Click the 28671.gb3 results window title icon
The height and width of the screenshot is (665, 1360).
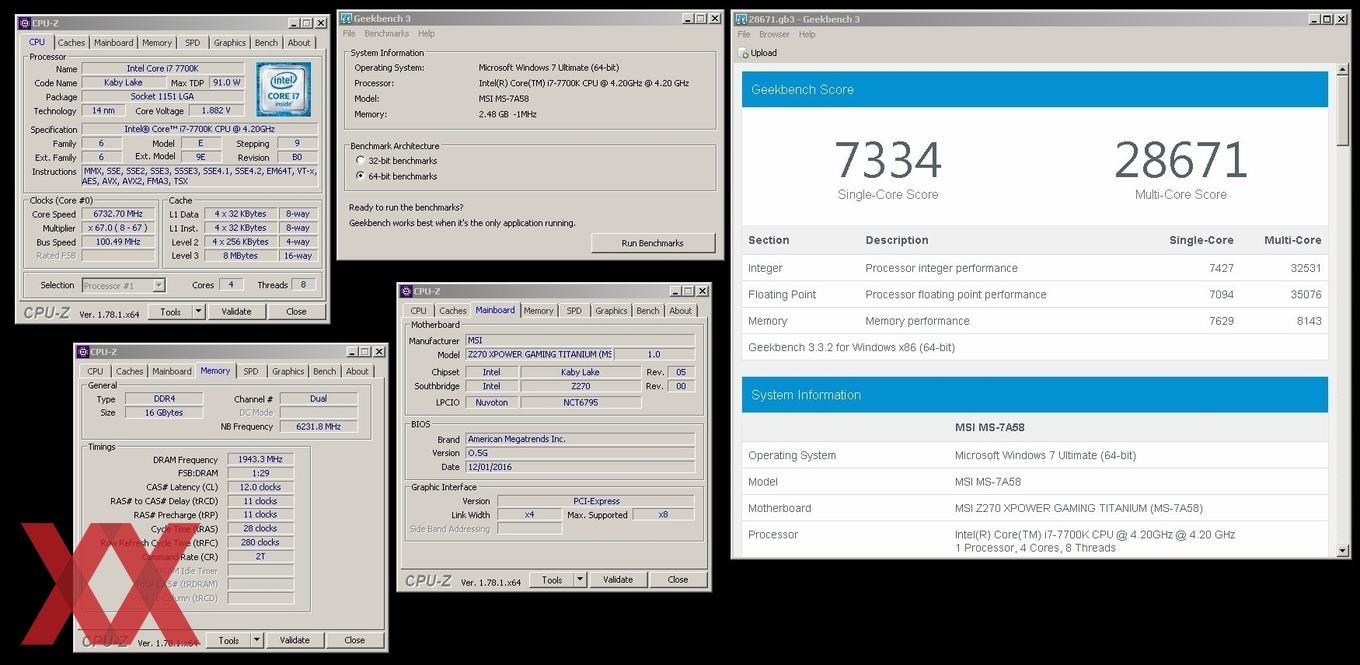[741, 19]
